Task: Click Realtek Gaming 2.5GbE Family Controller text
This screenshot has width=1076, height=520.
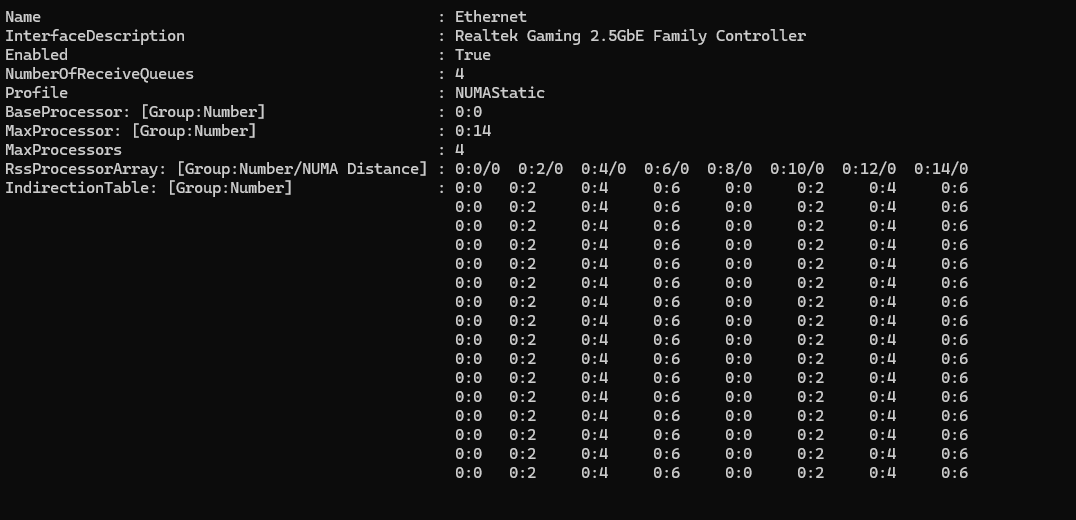Action: coord(630,36)
